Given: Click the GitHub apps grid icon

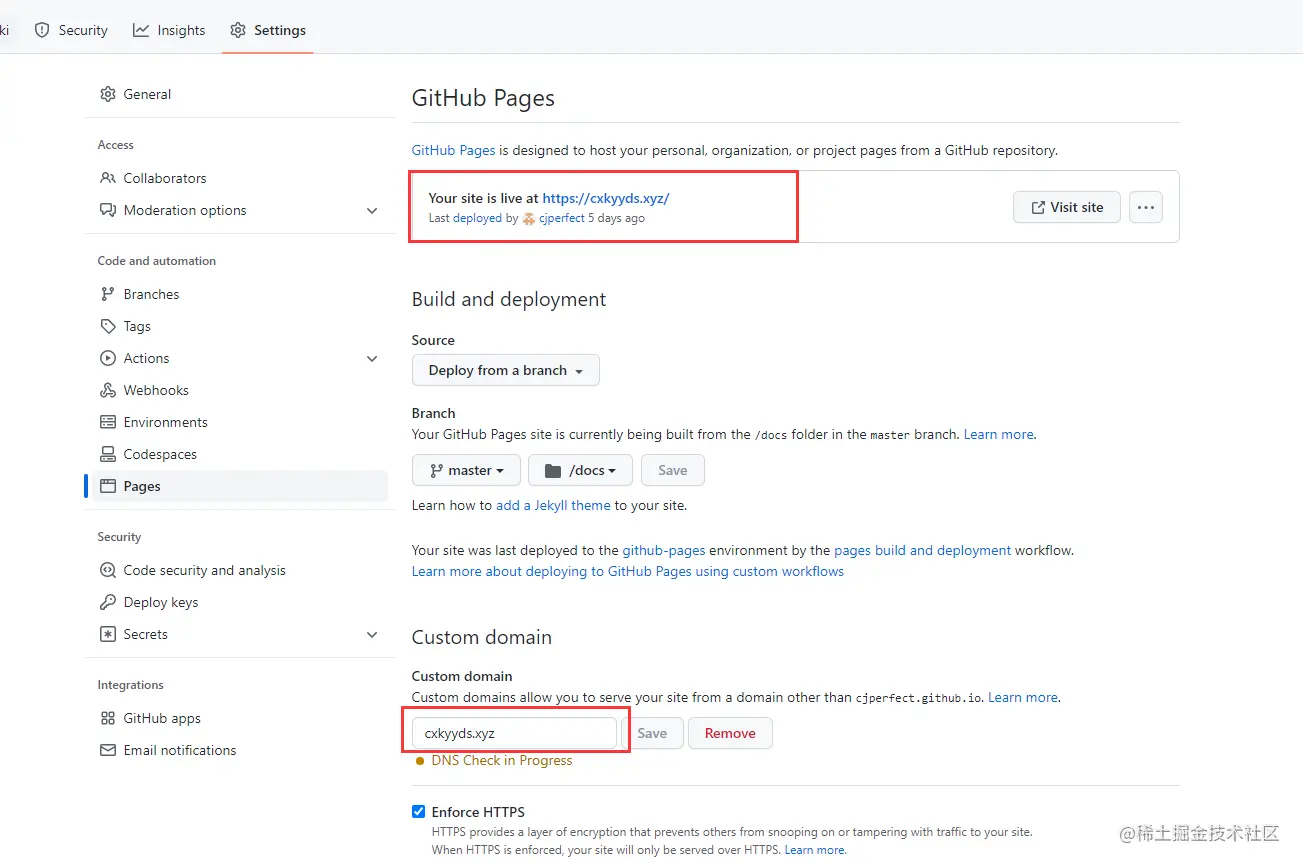Looking at the screenshot, I should pyautogui.click(x=107, y=718).
